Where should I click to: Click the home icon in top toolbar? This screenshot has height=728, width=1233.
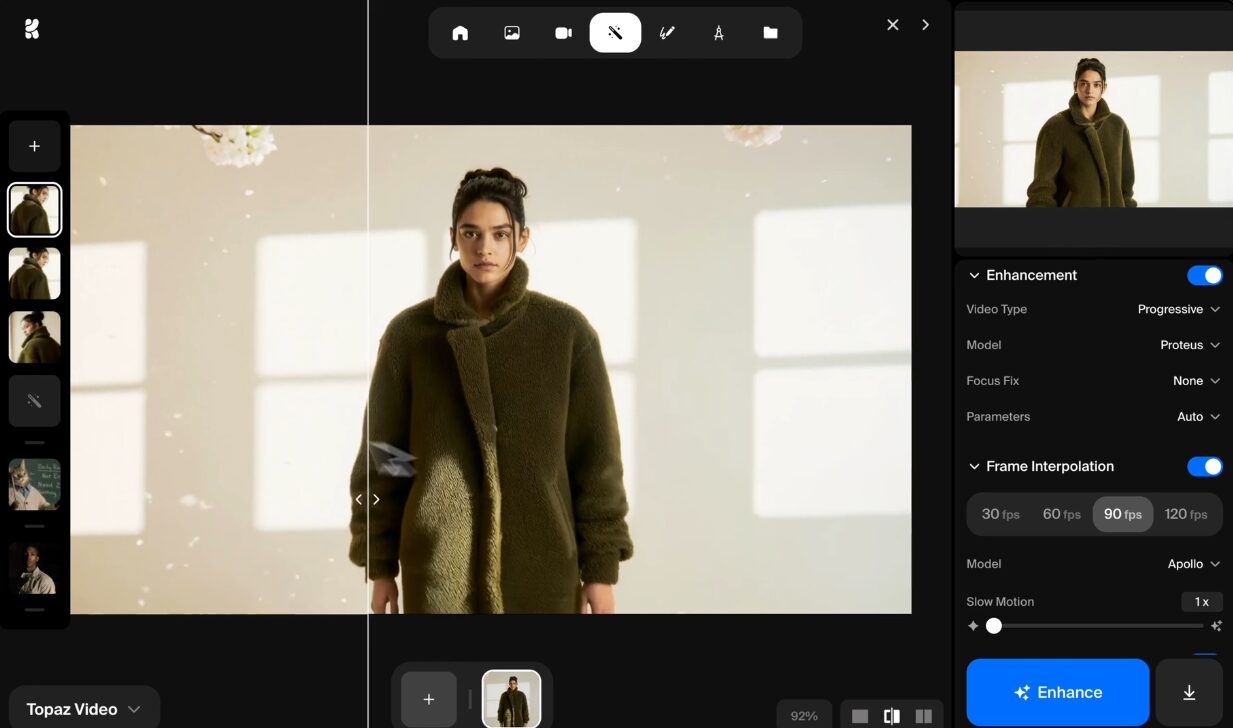460,33
